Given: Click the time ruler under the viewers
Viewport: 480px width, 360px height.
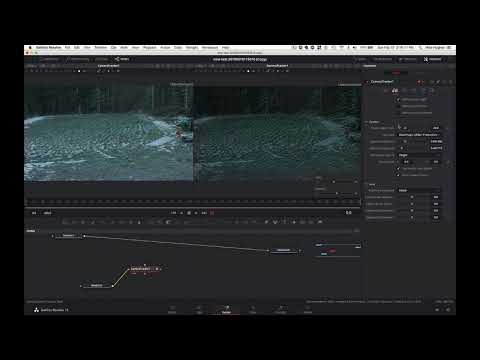Looking at the screenshot, I should click(x=192, y=202).
